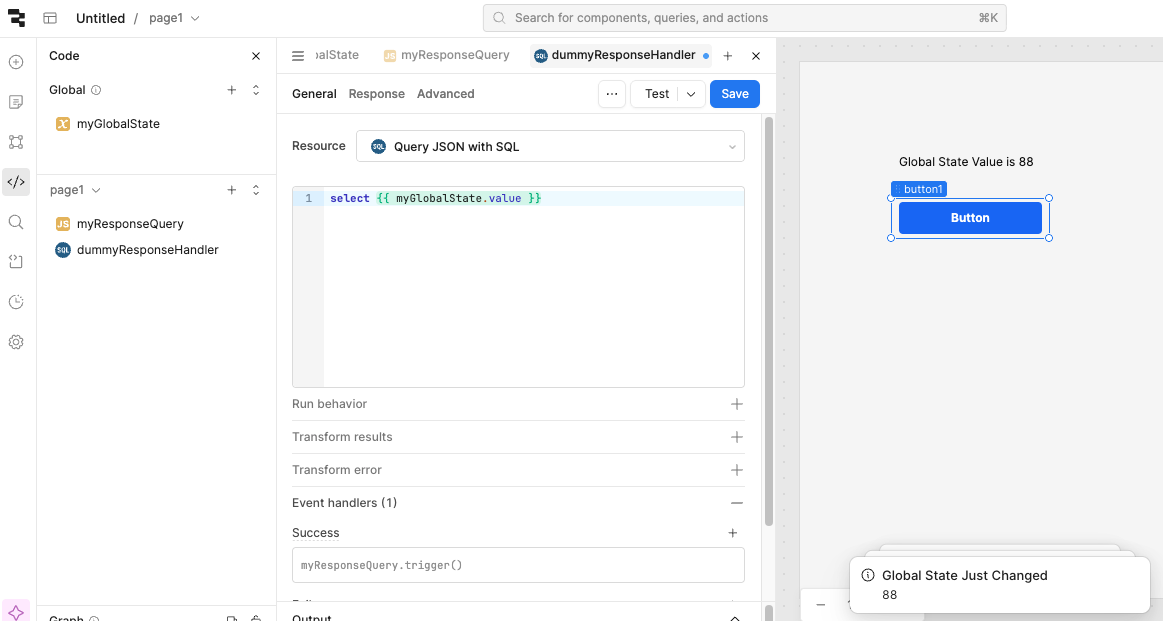Open the Search magnifier icon in left sidebar
The image size is (1163, 621).
[x=16, y=222]
